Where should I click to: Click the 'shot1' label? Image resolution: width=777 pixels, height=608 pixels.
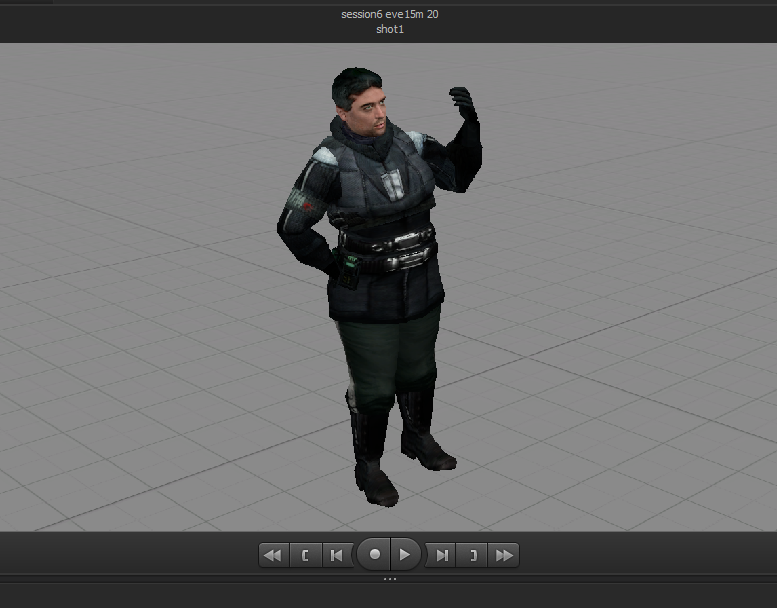pos(390,29)
